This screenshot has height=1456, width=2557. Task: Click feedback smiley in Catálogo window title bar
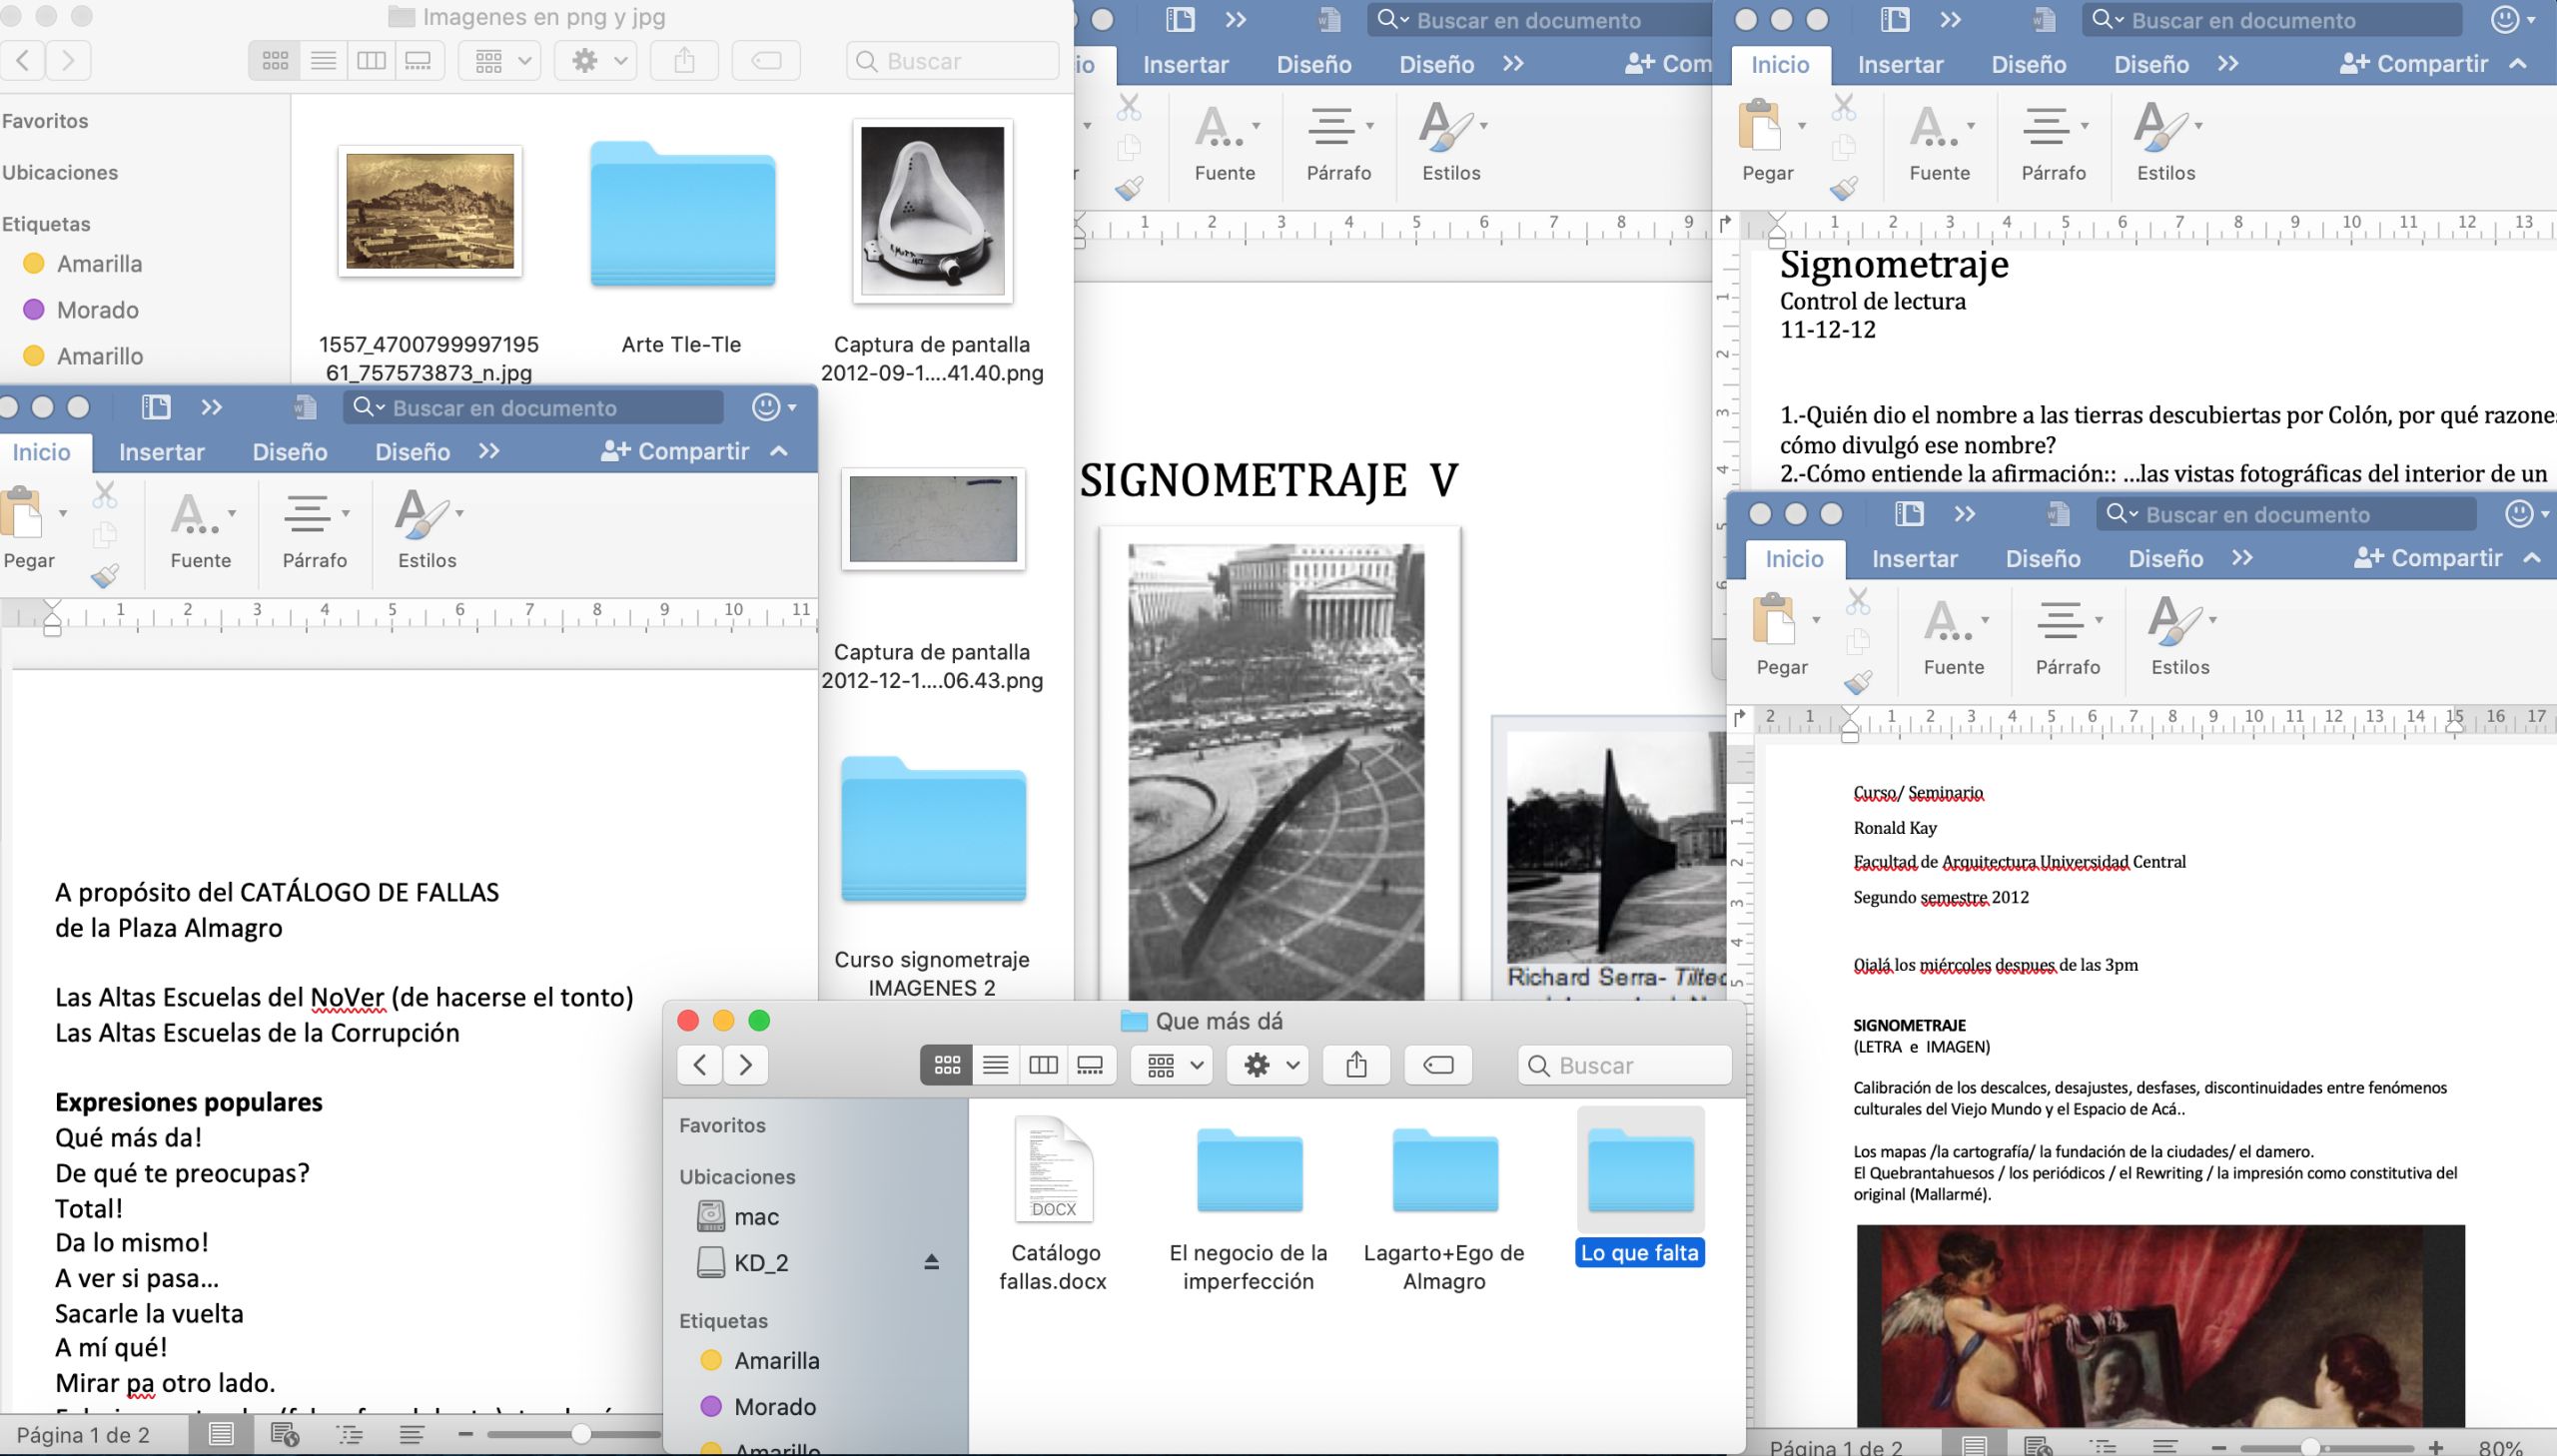pyautogui.click(x=766, y=407)
